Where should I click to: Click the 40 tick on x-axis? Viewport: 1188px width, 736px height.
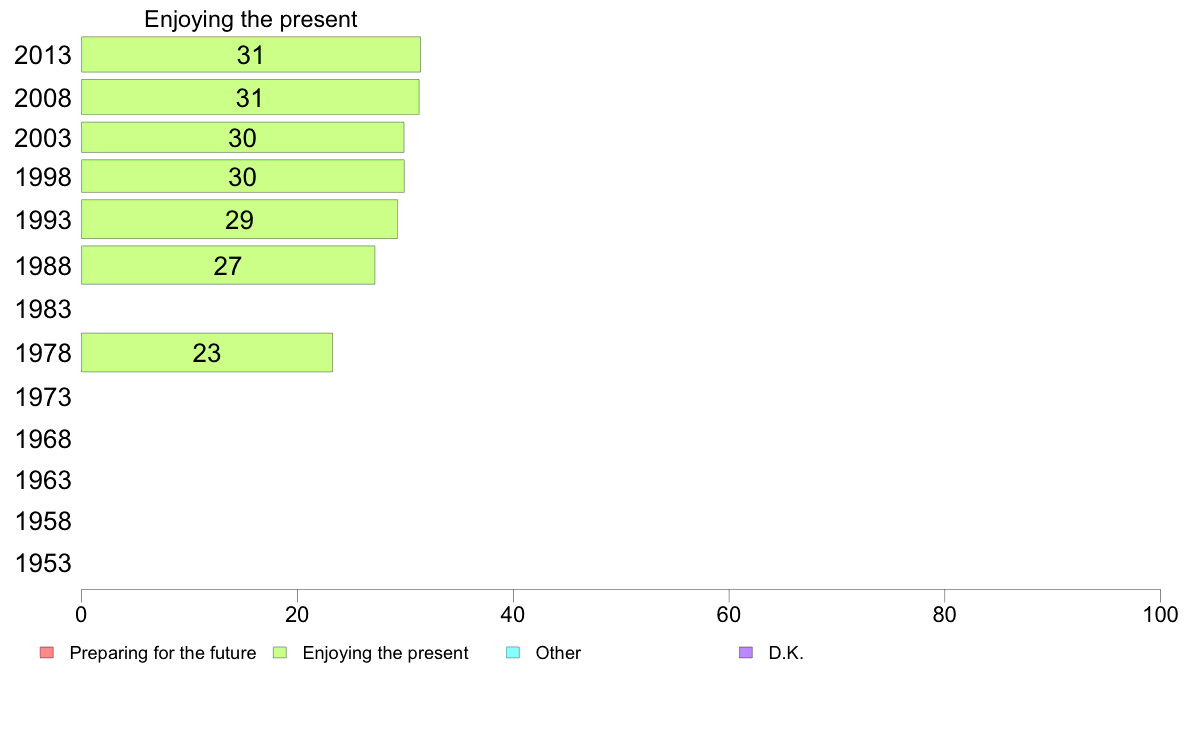click(513, 614)
